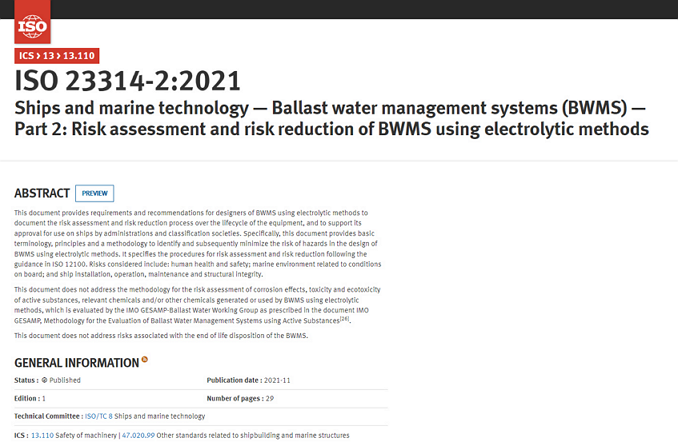Open the 13.110 Safety of machinery link

coord(42,435)
